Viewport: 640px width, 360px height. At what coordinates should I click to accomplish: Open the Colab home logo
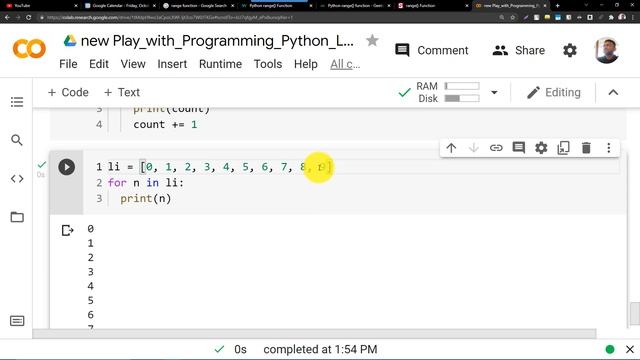tap(29, 49)
